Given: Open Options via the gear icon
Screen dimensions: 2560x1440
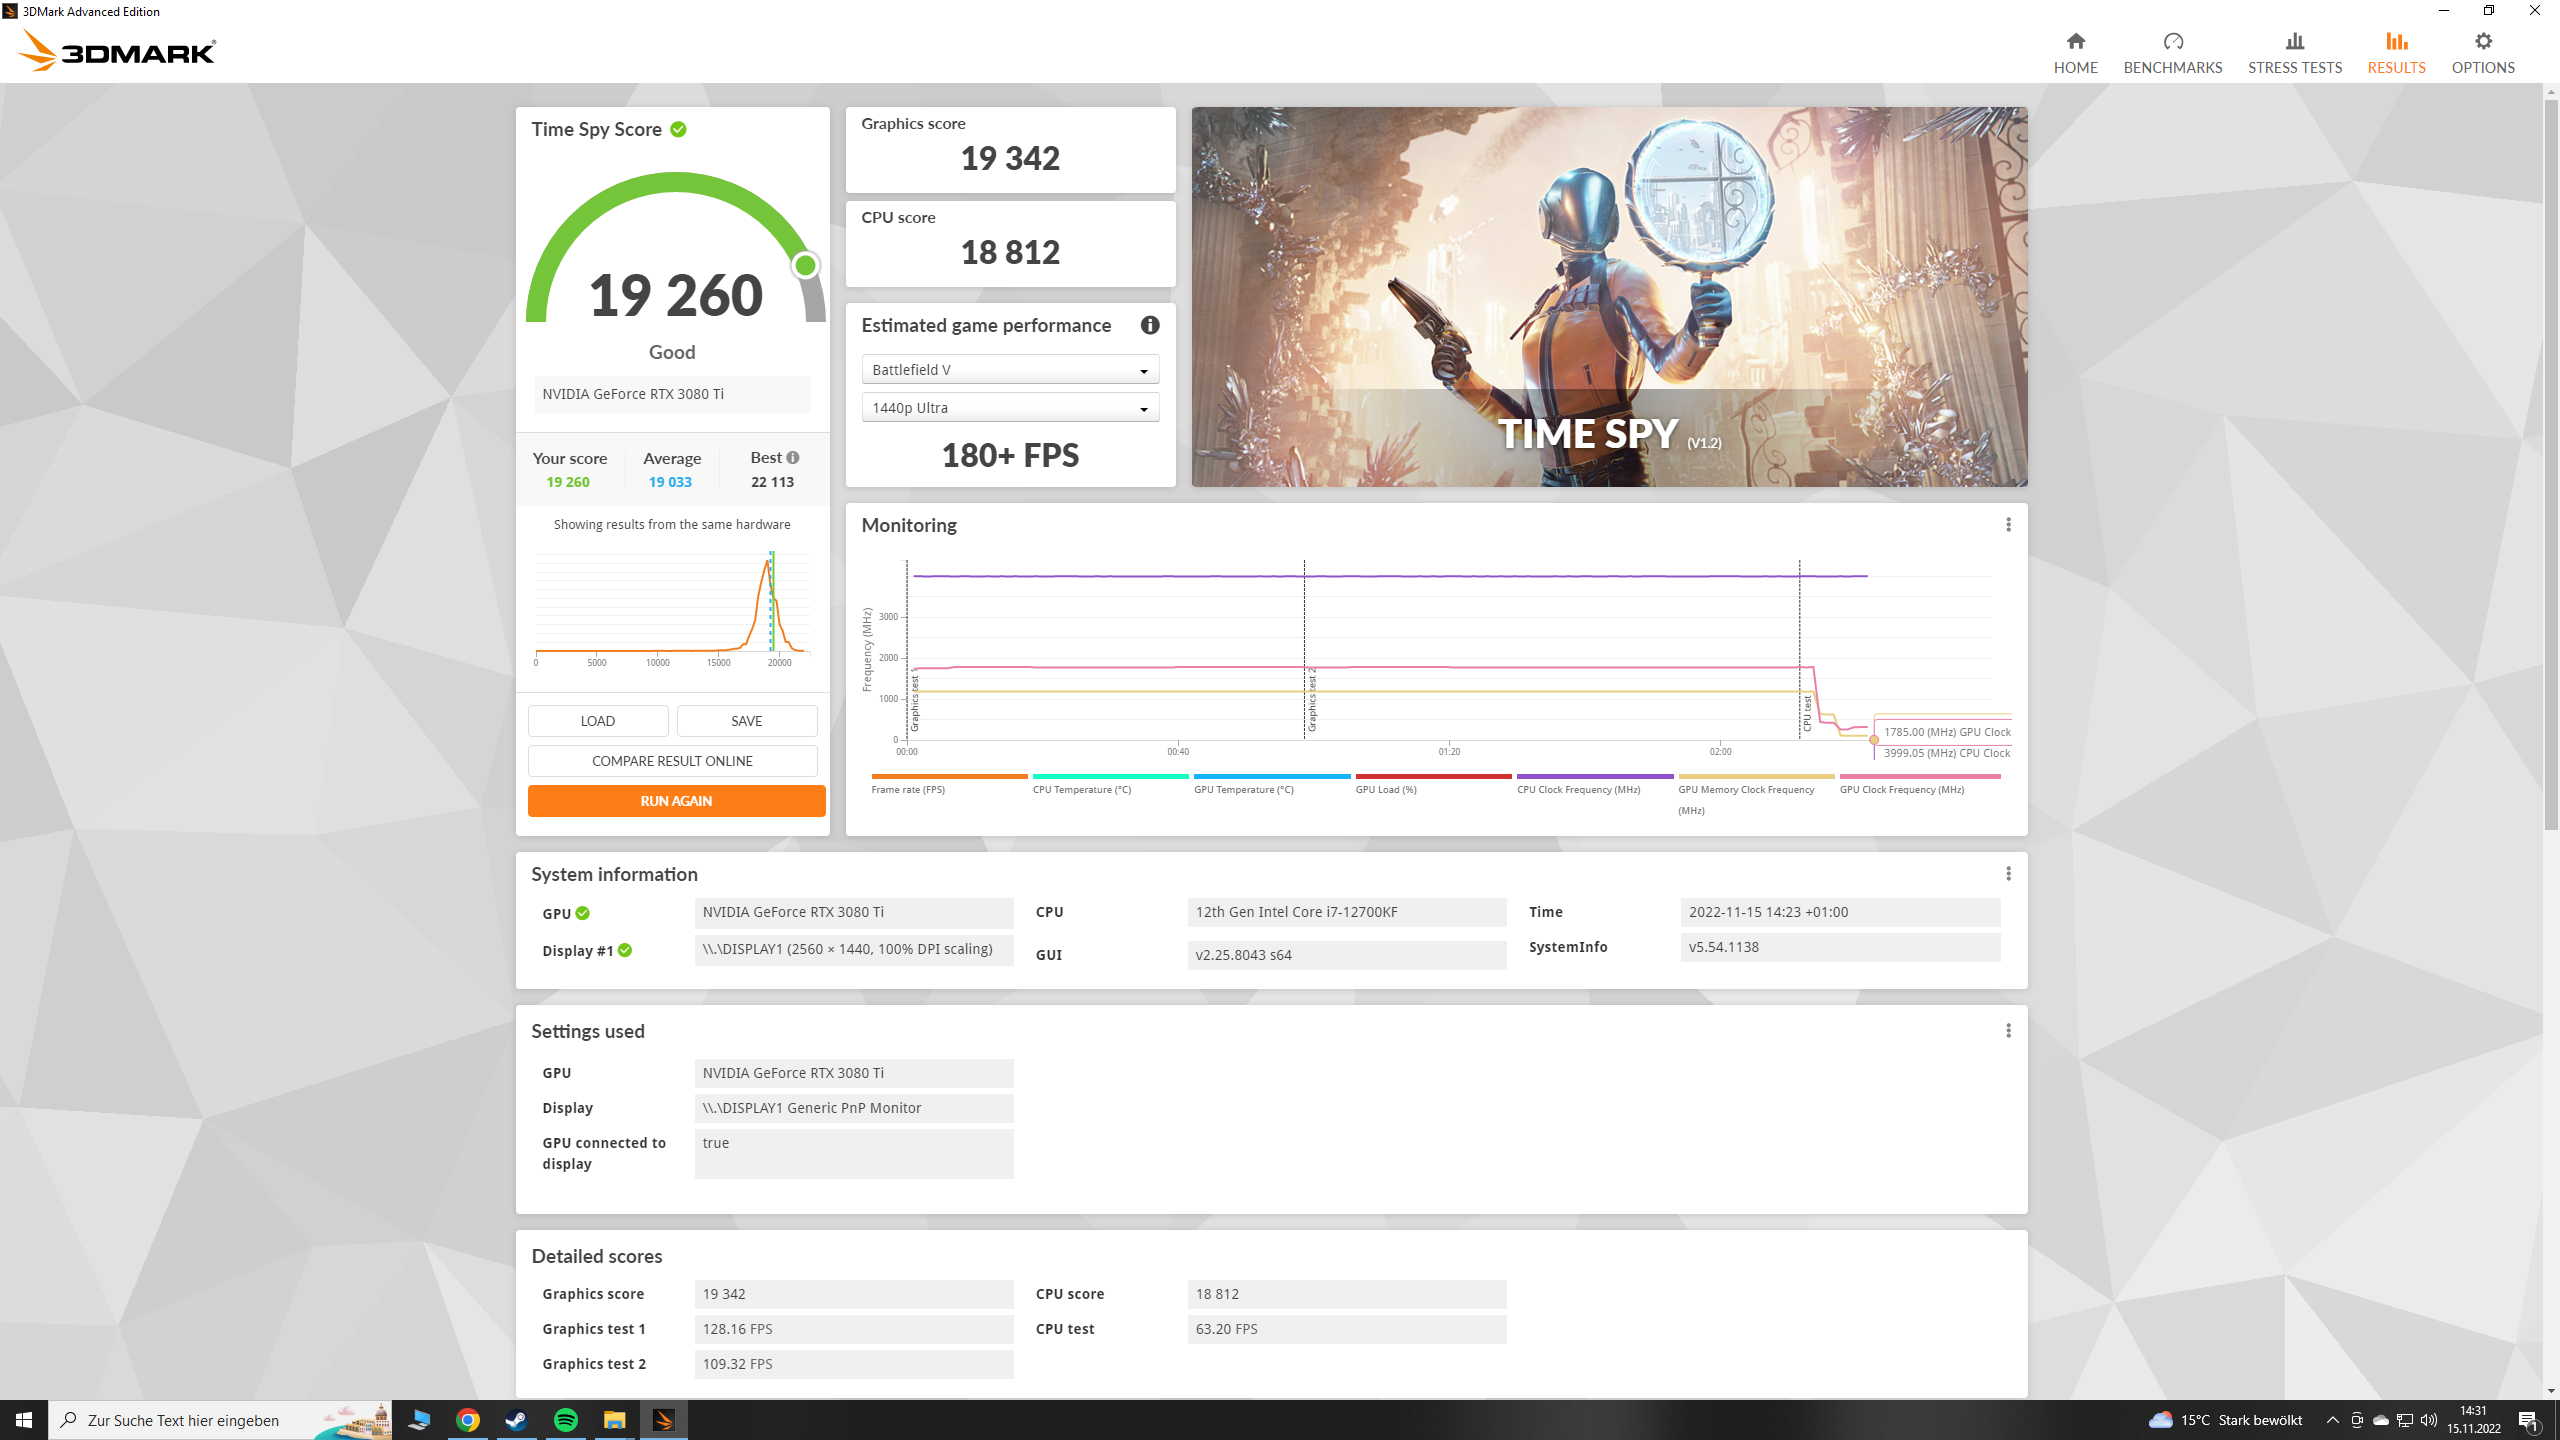Looking at the screenshot, I should pyautogui.click(x=2482, y=42).
